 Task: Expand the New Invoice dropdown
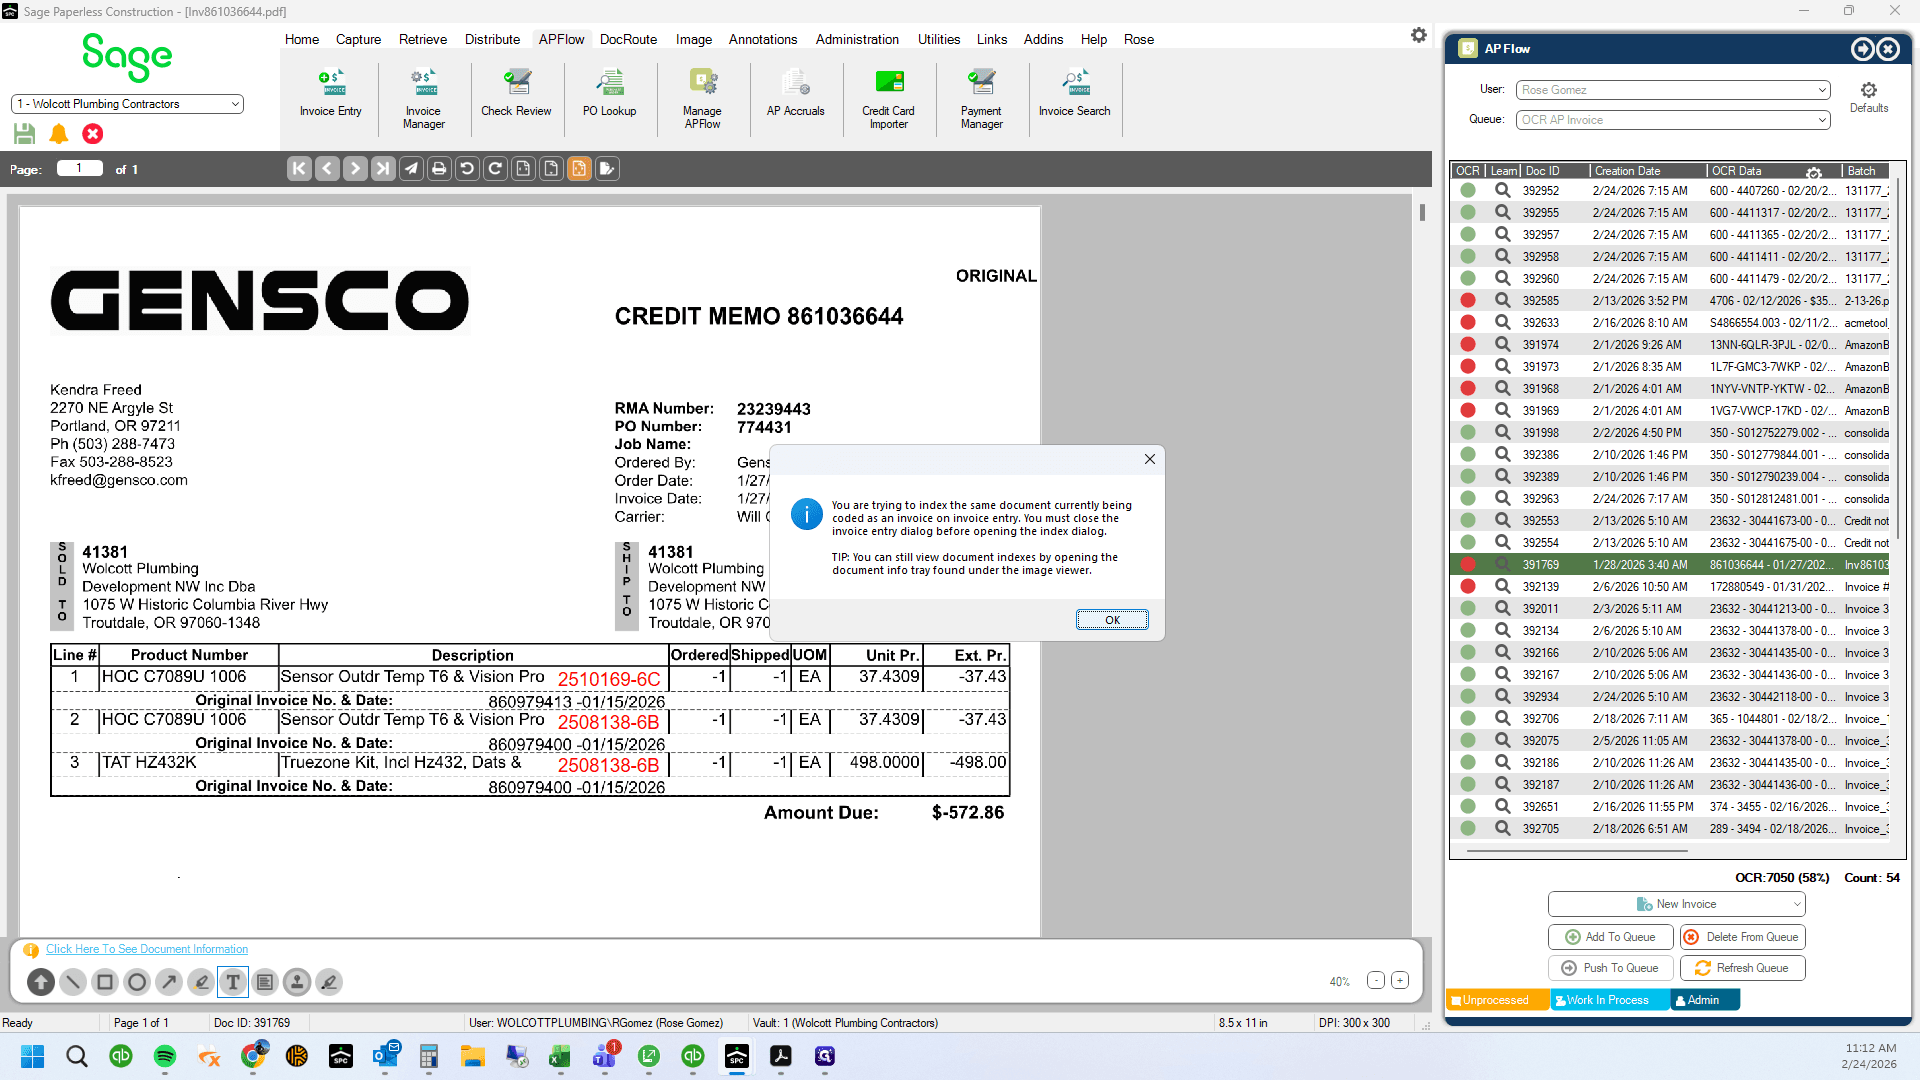tap(1796, 904)
